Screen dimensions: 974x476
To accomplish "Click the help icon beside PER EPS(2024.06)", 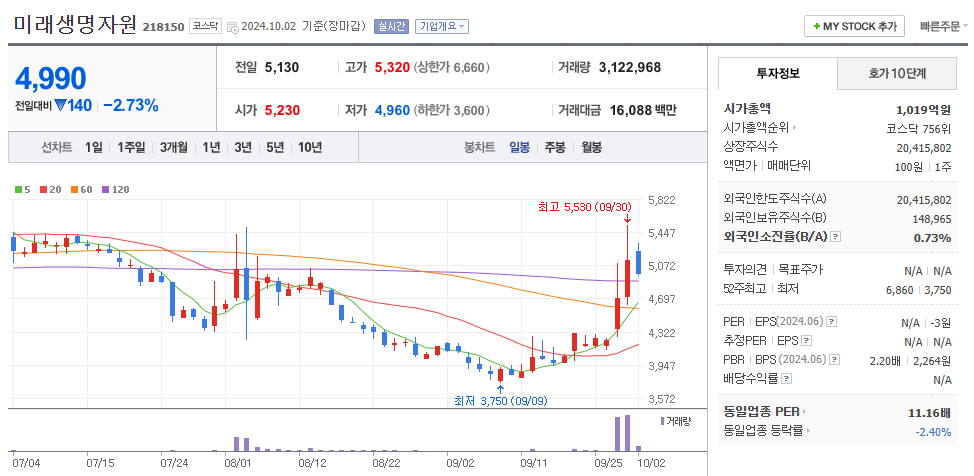I will coord(832,322).
